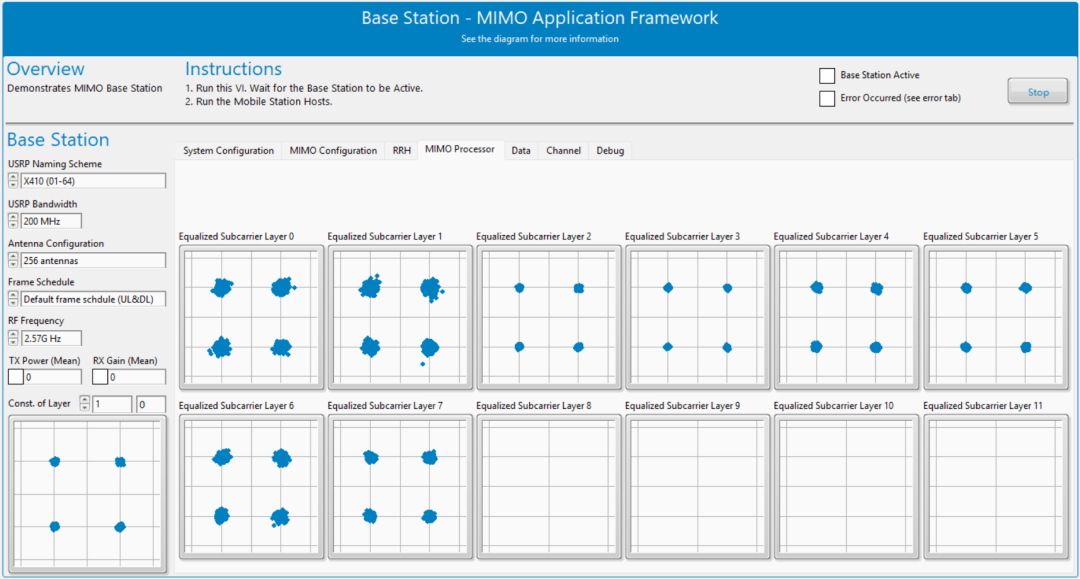
Task: Open the Channel tab
Action: [563, 150]
